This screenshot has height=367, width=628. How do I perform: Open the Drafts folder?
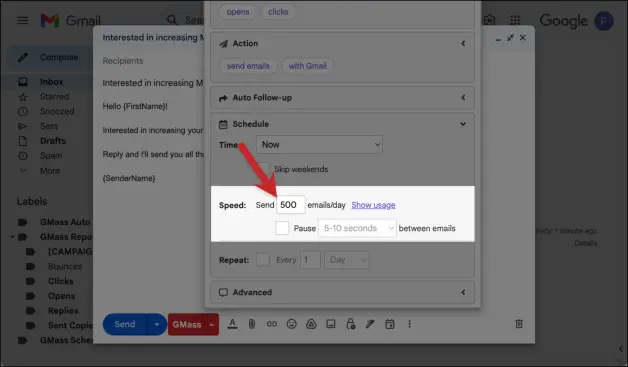tap(52, 141)
